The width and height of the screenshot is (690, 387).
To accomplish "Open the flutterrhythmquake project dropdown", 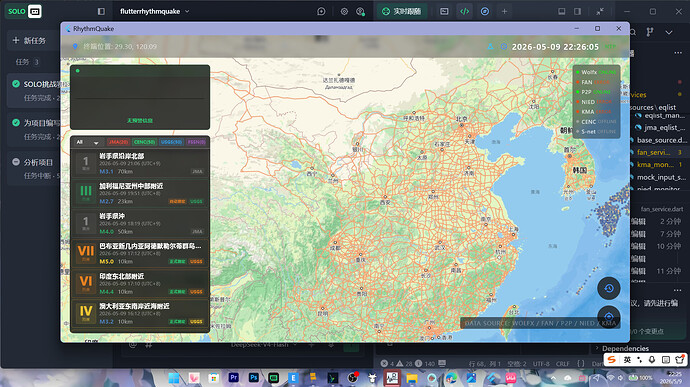I will pos(155,11).
